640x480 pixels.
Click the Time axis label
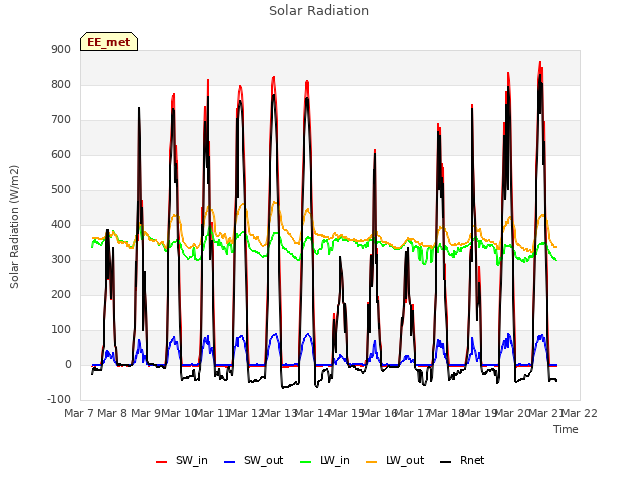pos(566,429)
